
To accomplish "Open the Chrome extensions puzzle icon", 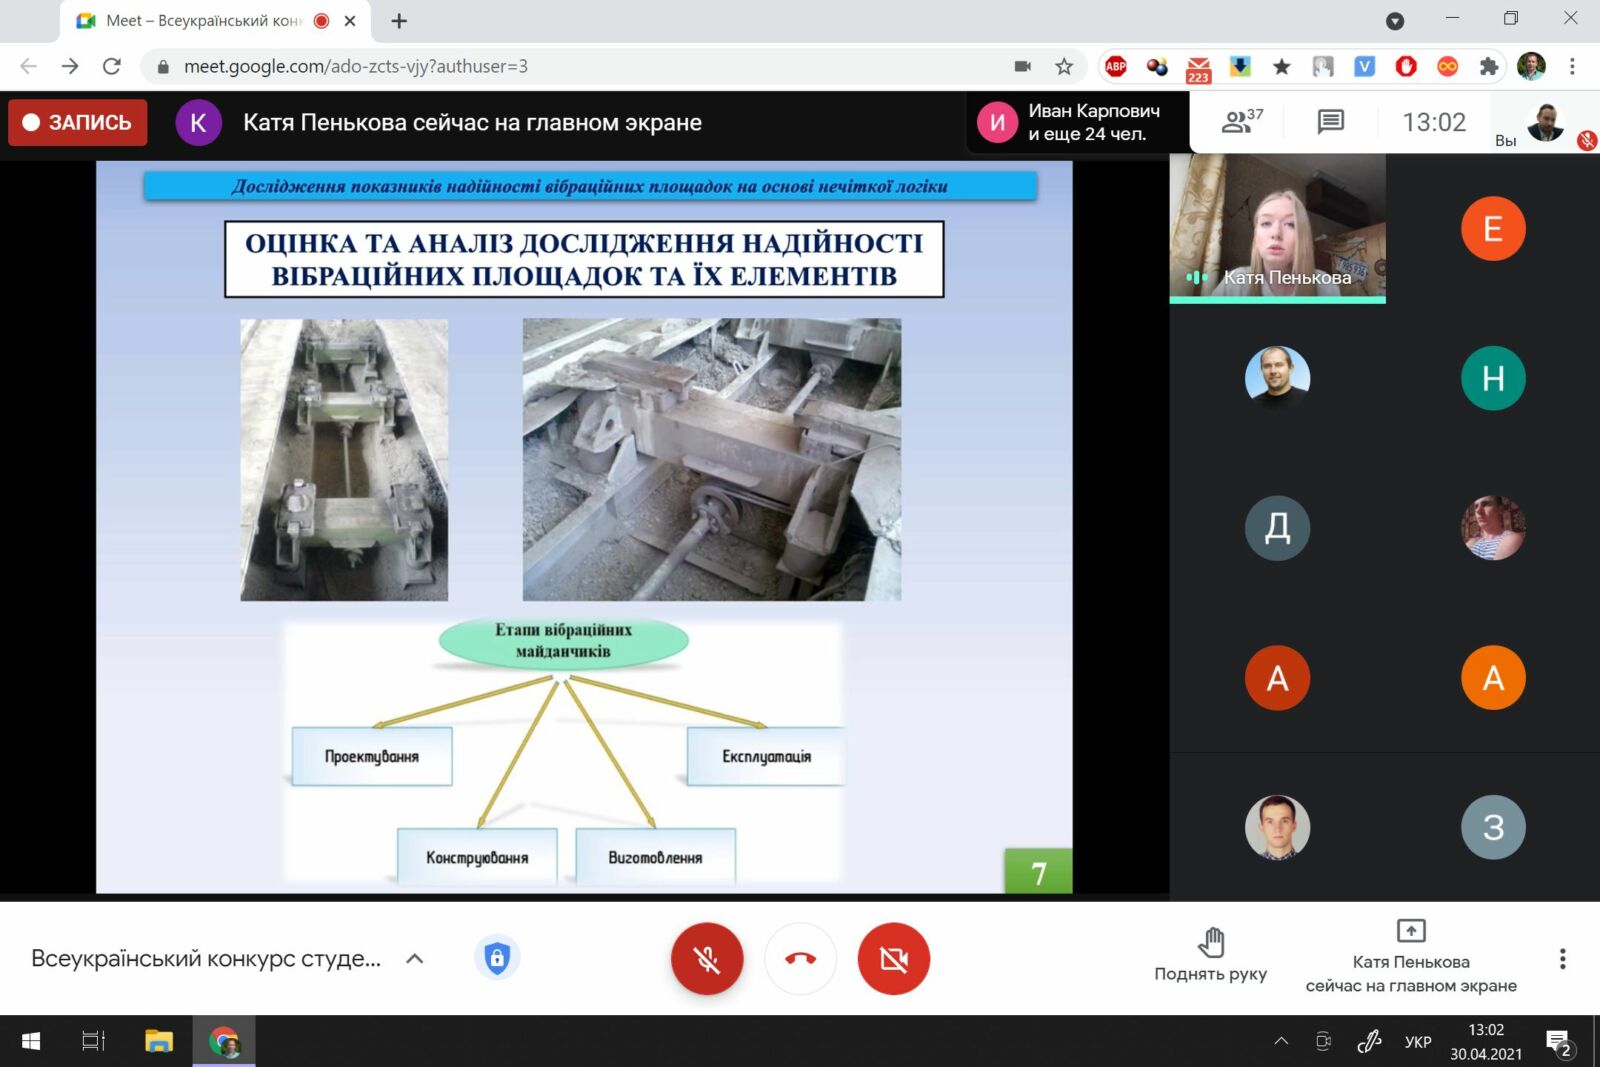I will tap(1488, 67).
